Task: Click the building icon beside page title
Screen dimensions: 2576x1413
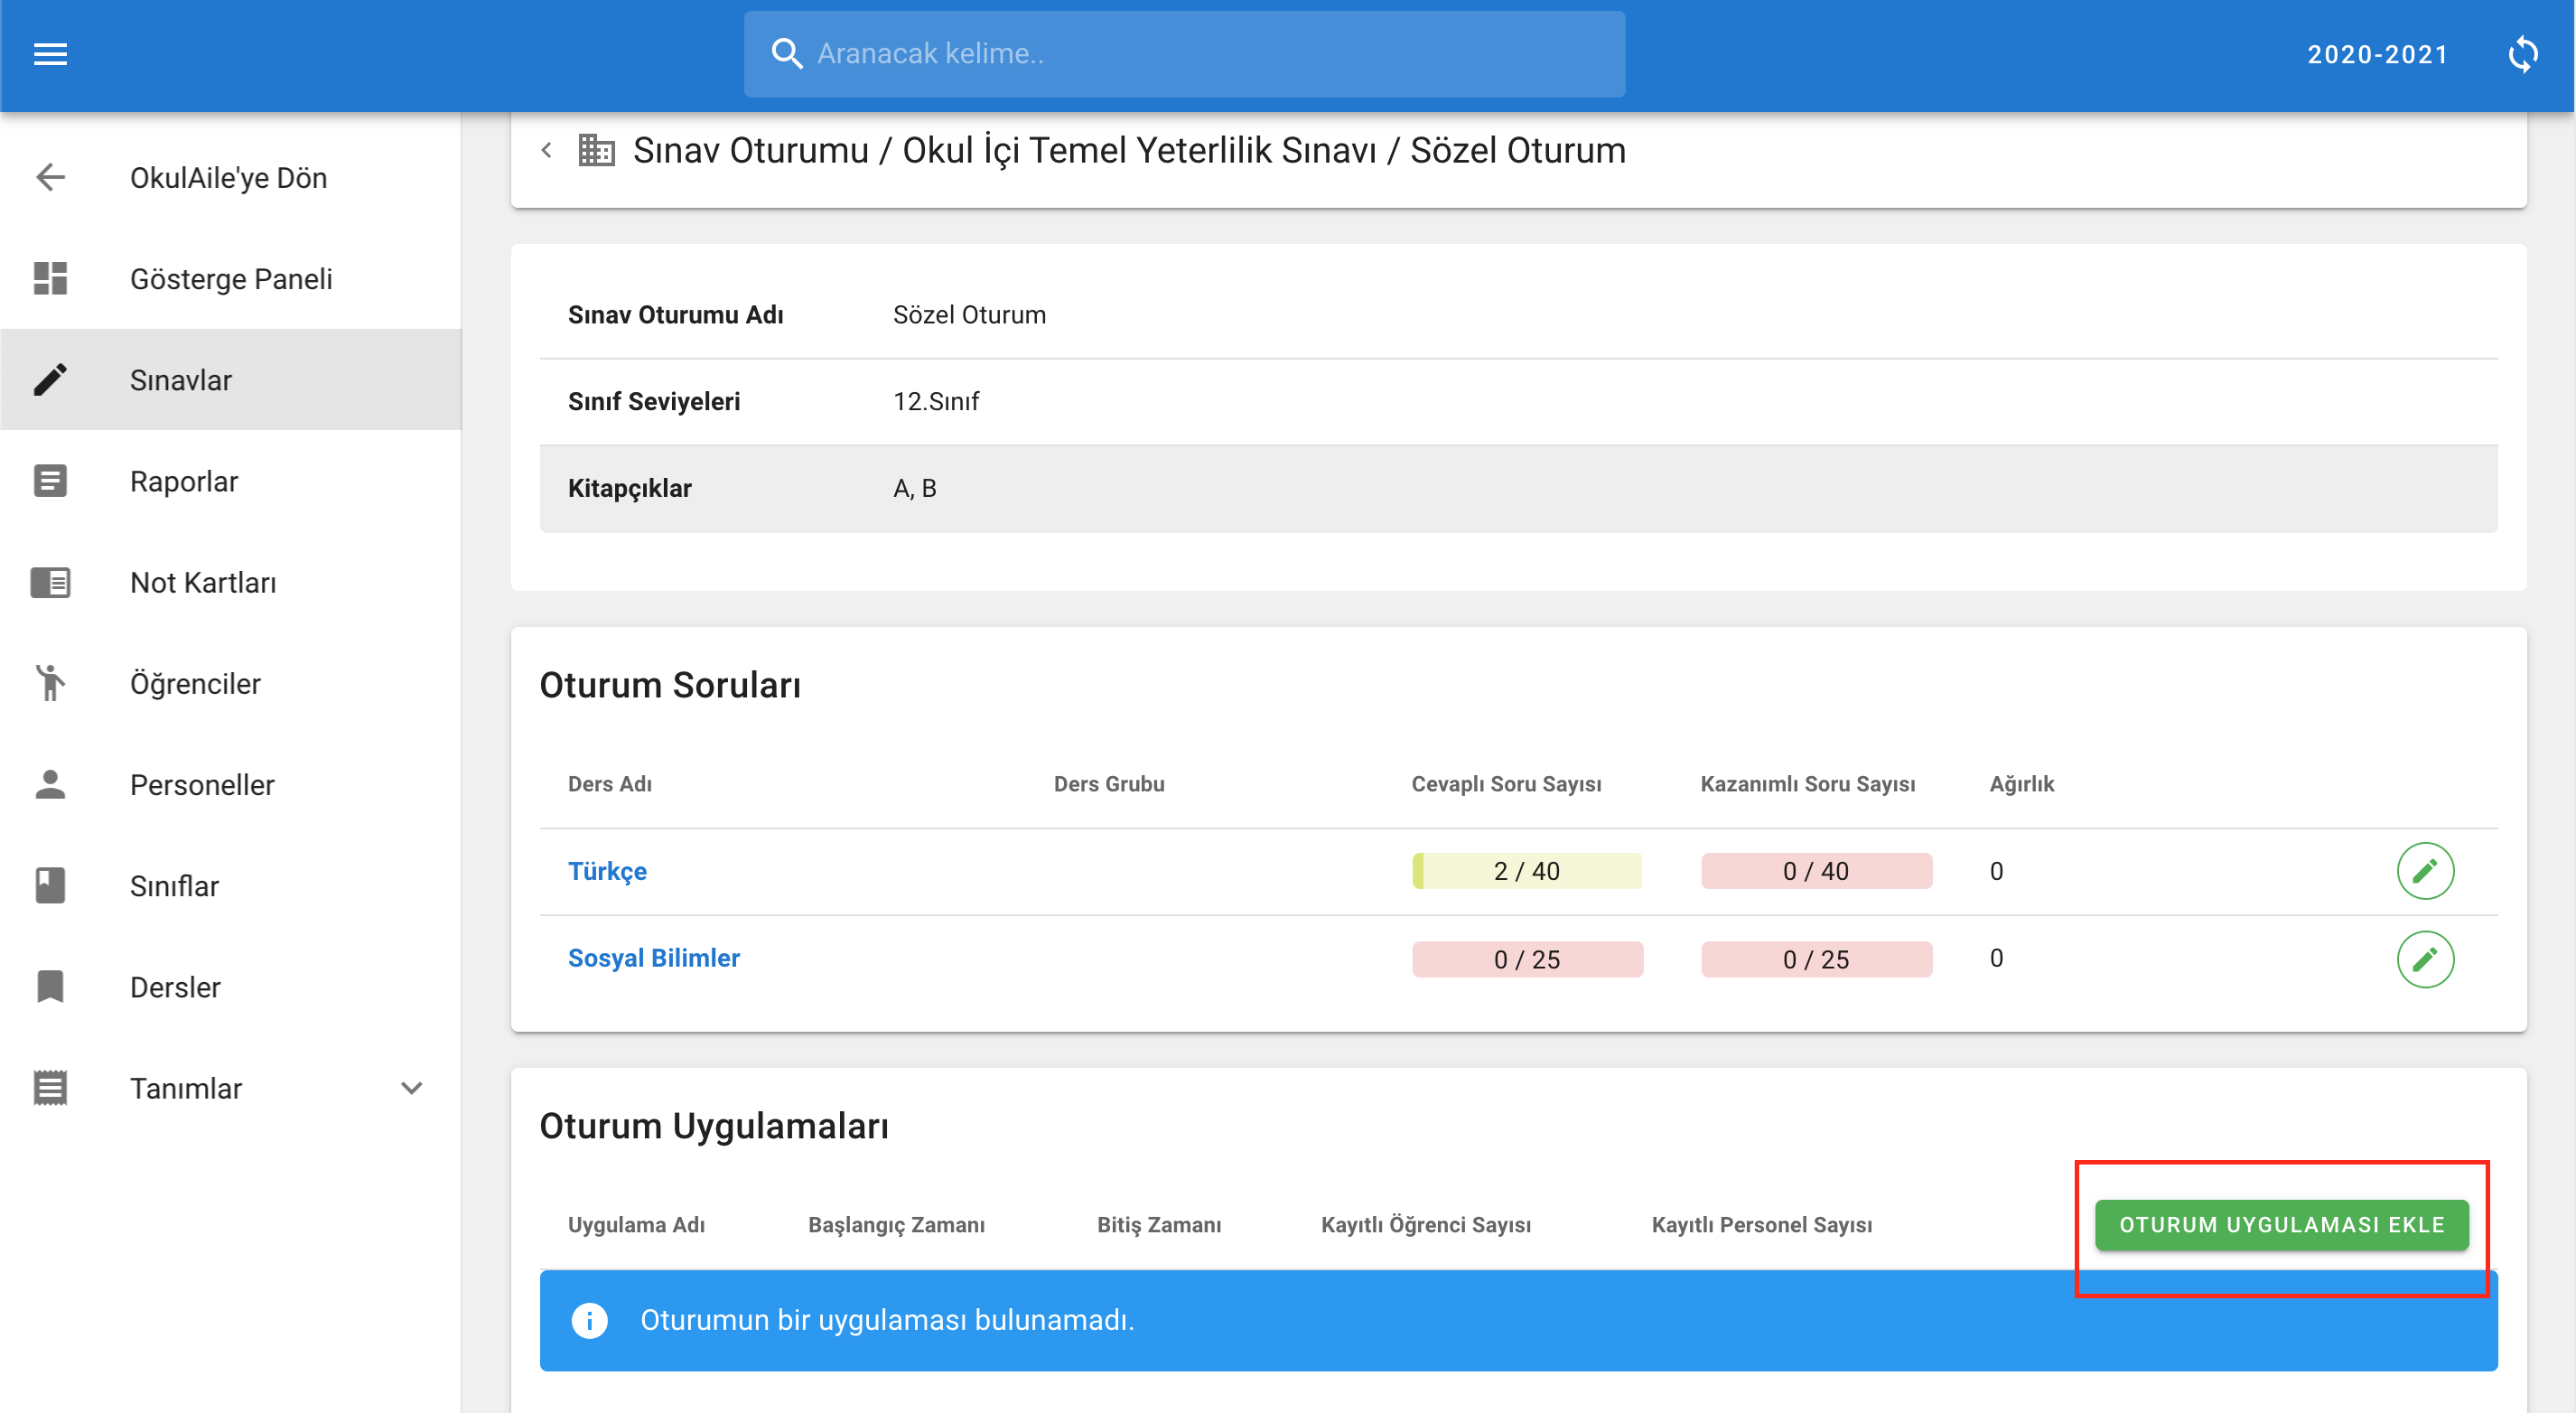Action: 596,151
